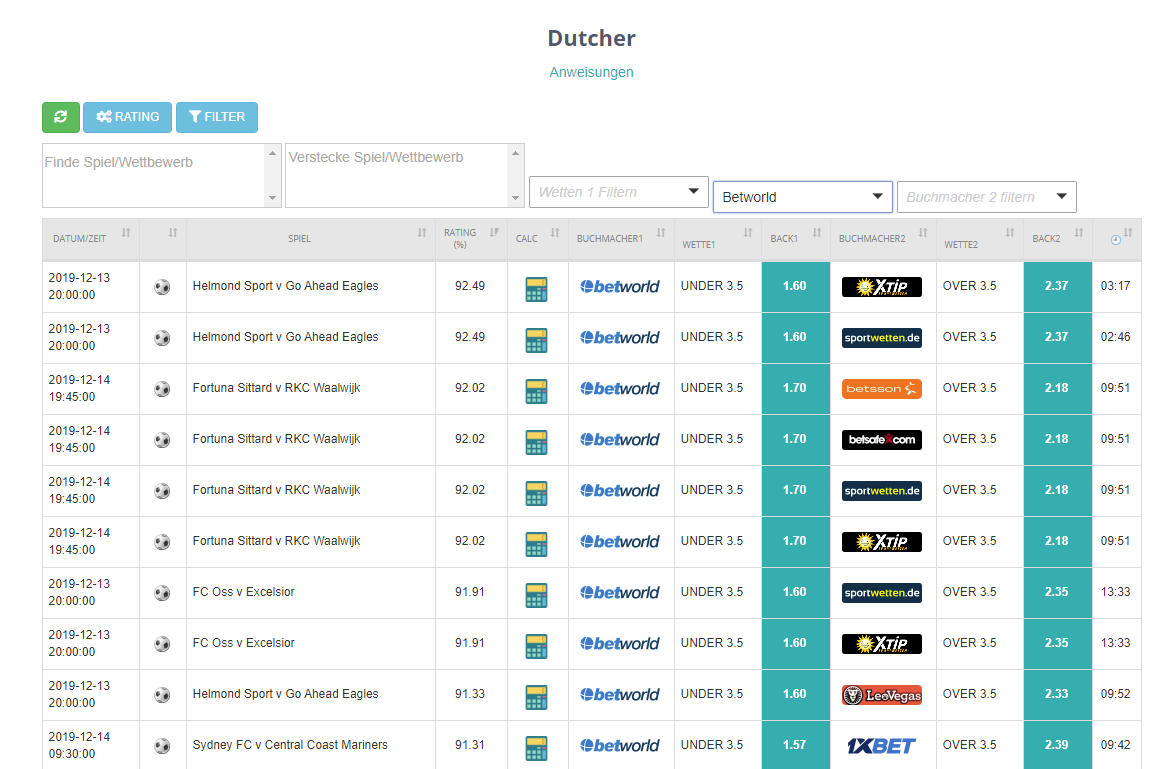
Task: Click the green refresh button
Action: 61,117
